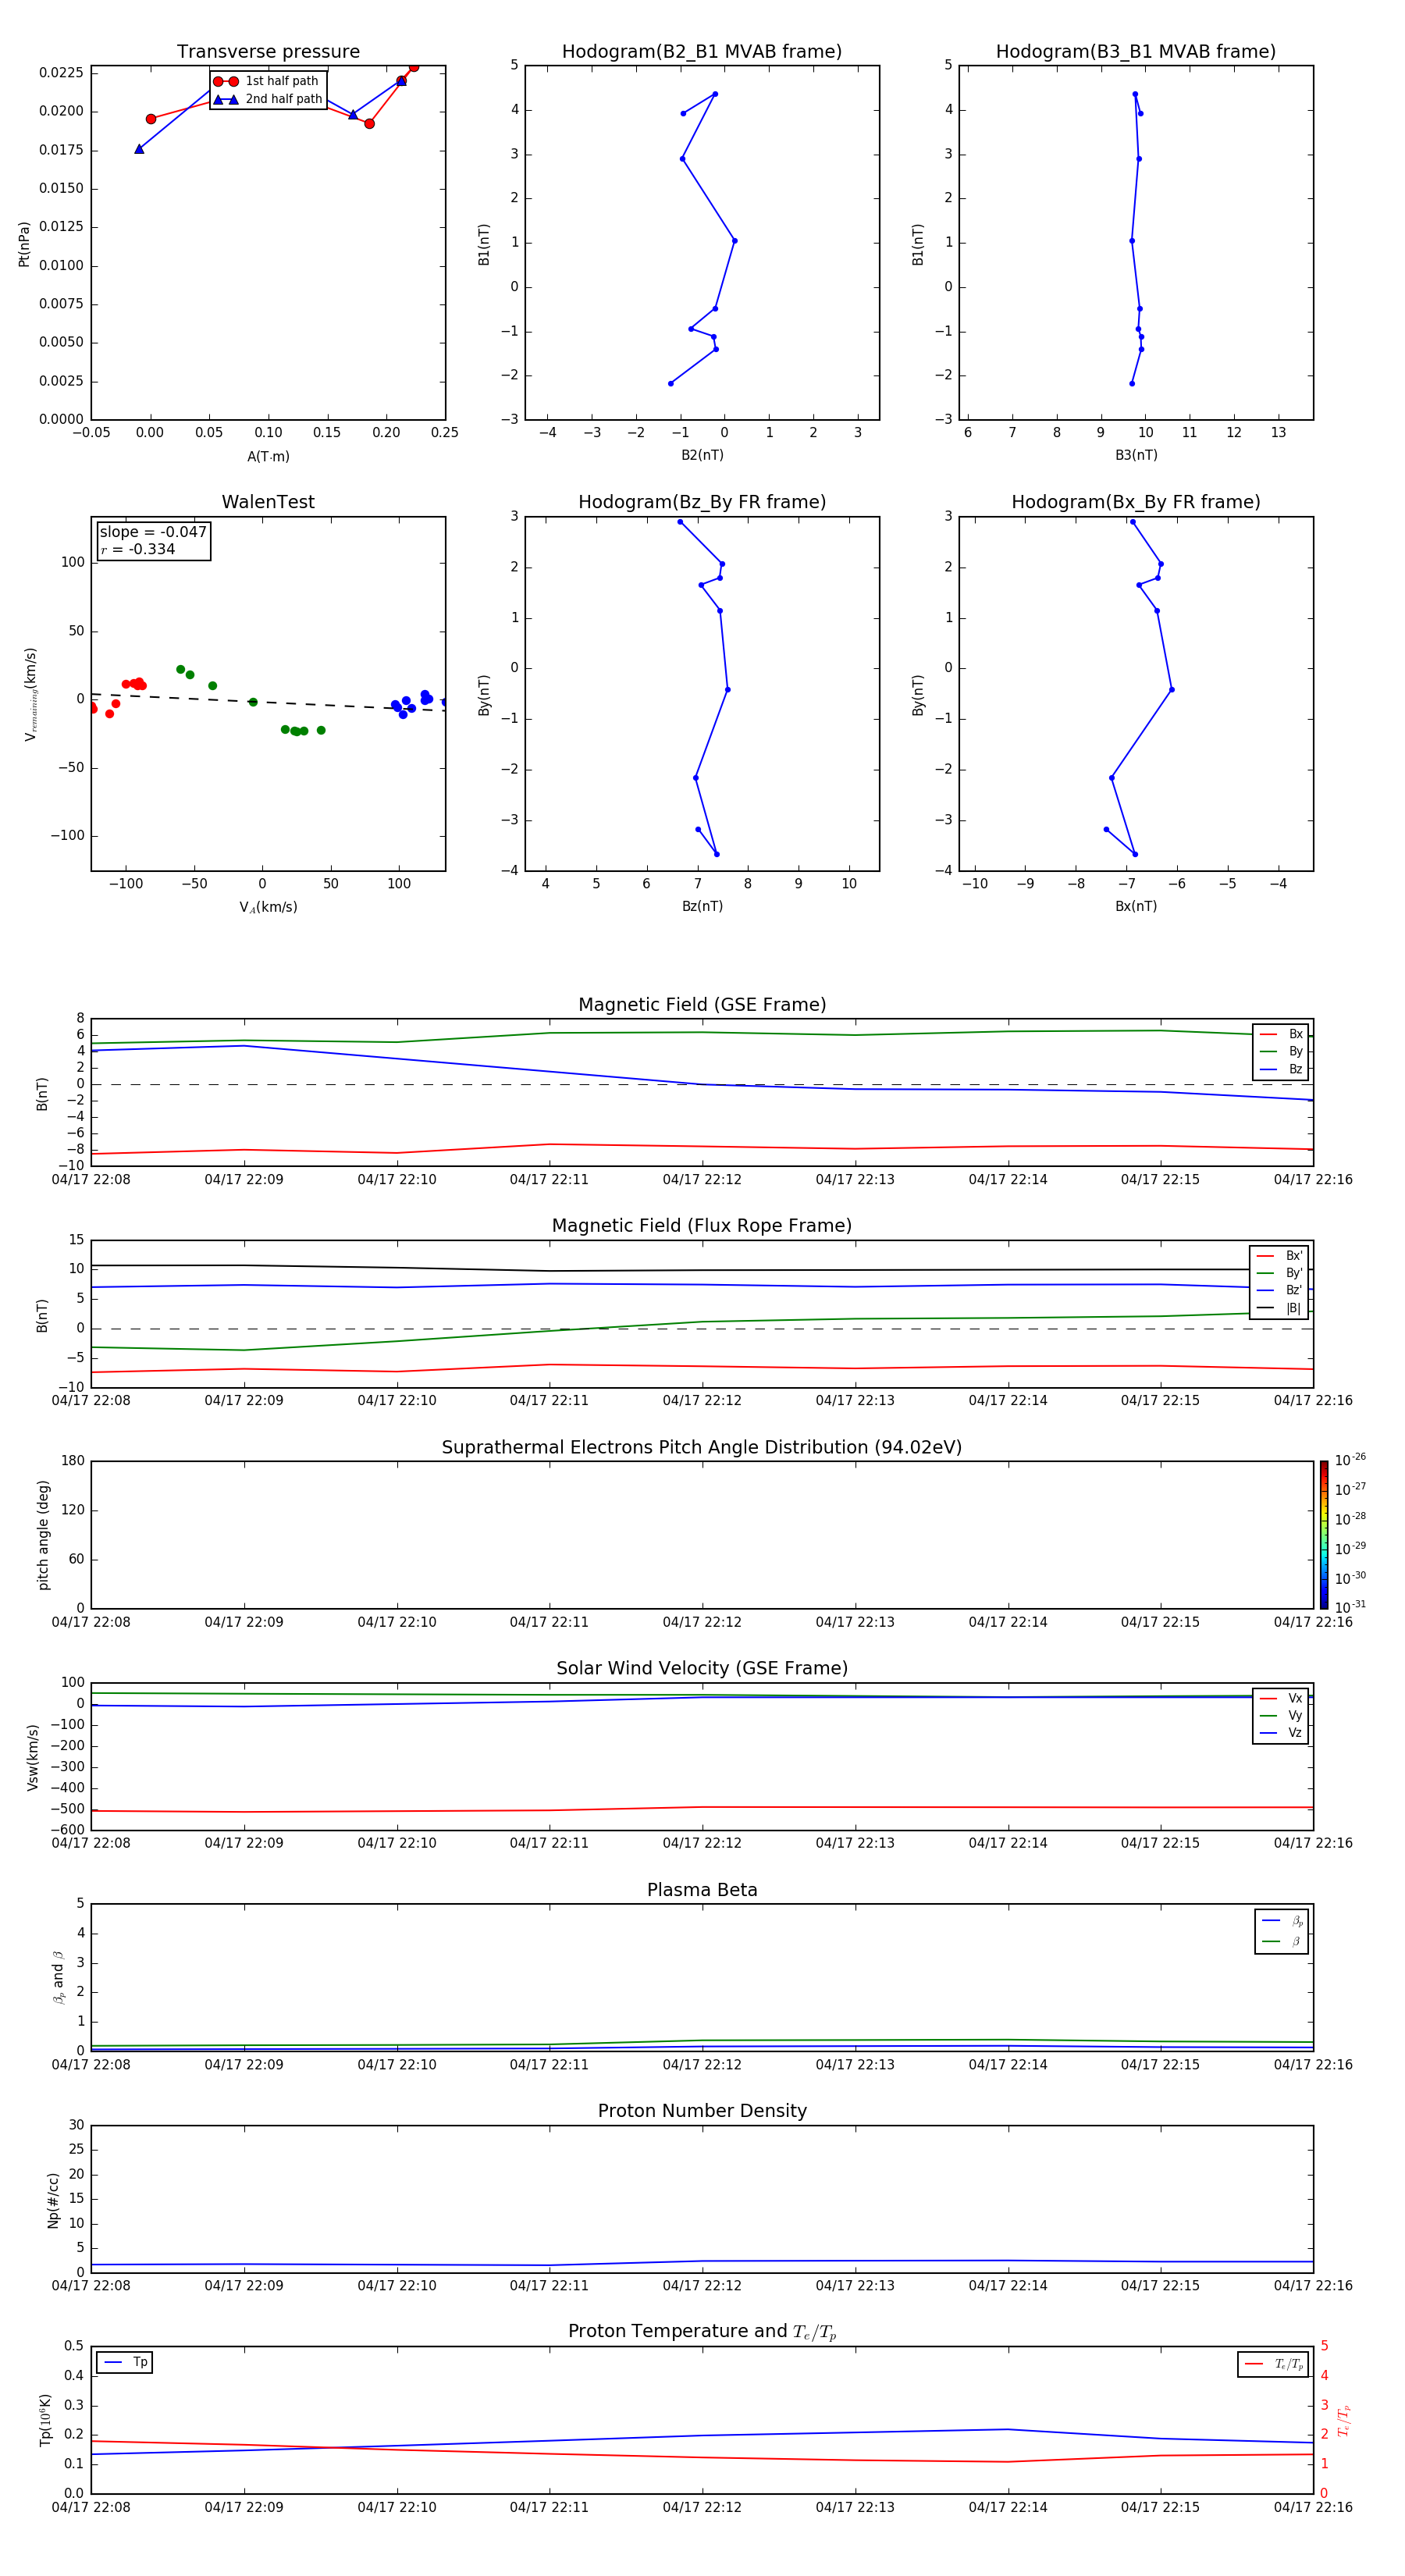
Task: Click the Suprathermal Electrons Pitch Angle Distribution title
Action: coord(702,1448)
